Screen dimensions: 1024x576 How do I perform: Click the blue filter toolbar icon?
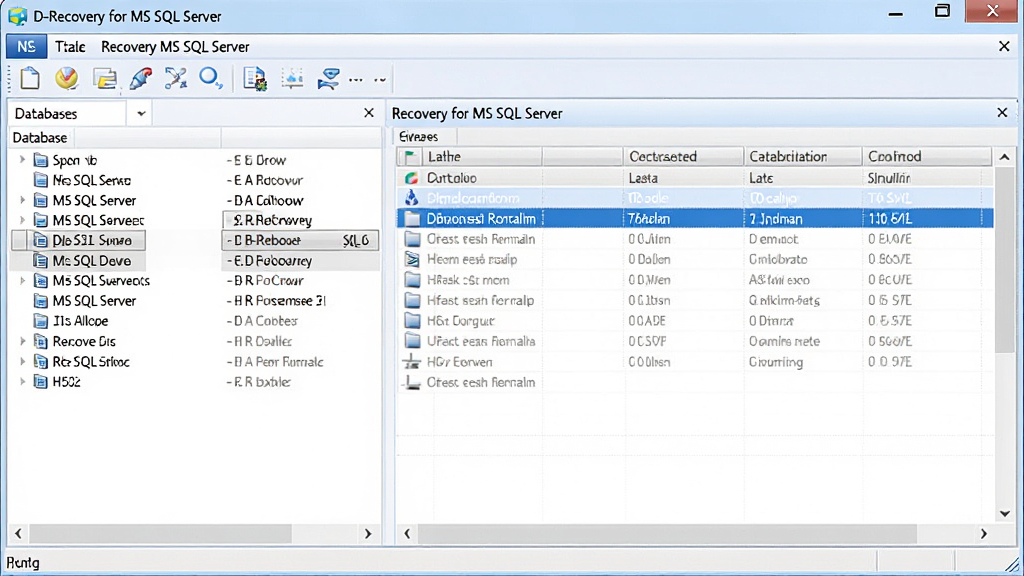pyautogui.click(x=328, y=78)
